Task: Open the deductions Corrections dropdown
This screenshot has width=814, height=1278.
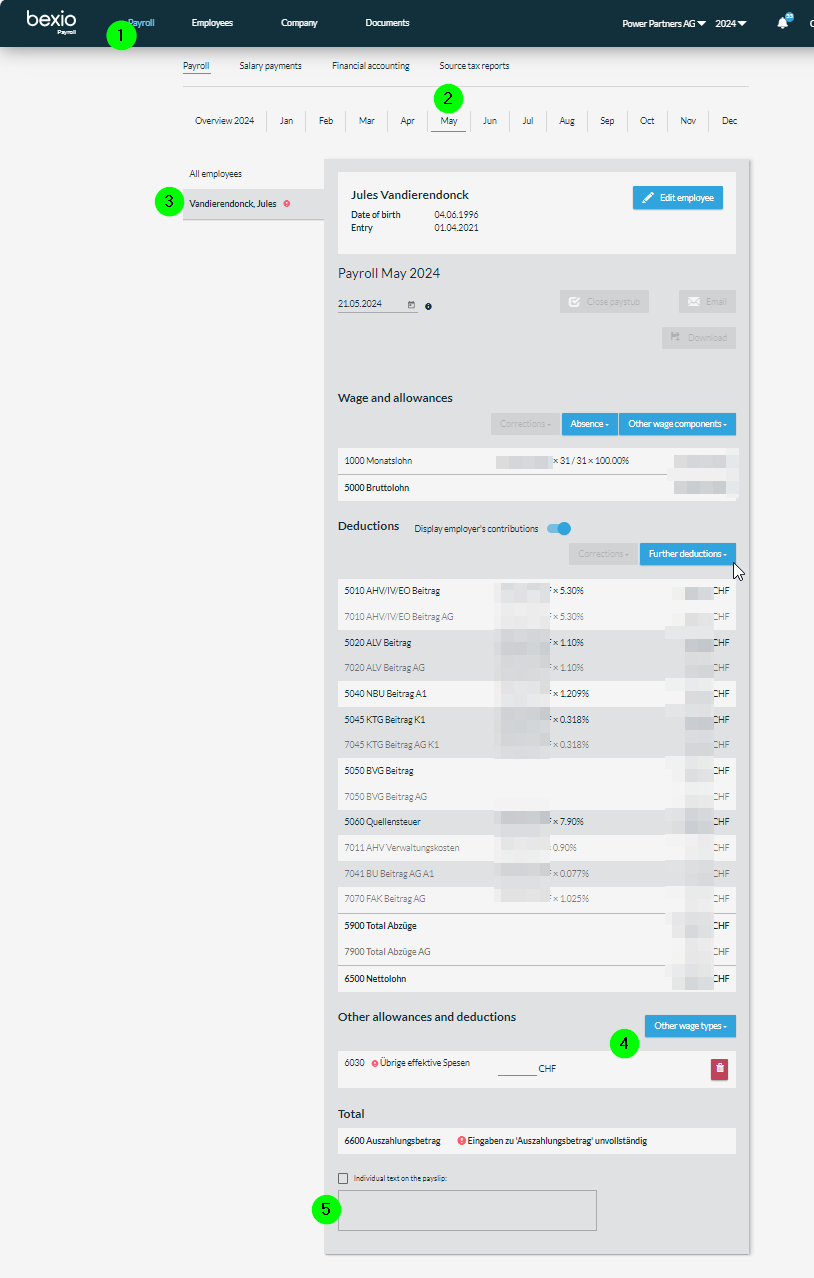Action: point(604,553)
